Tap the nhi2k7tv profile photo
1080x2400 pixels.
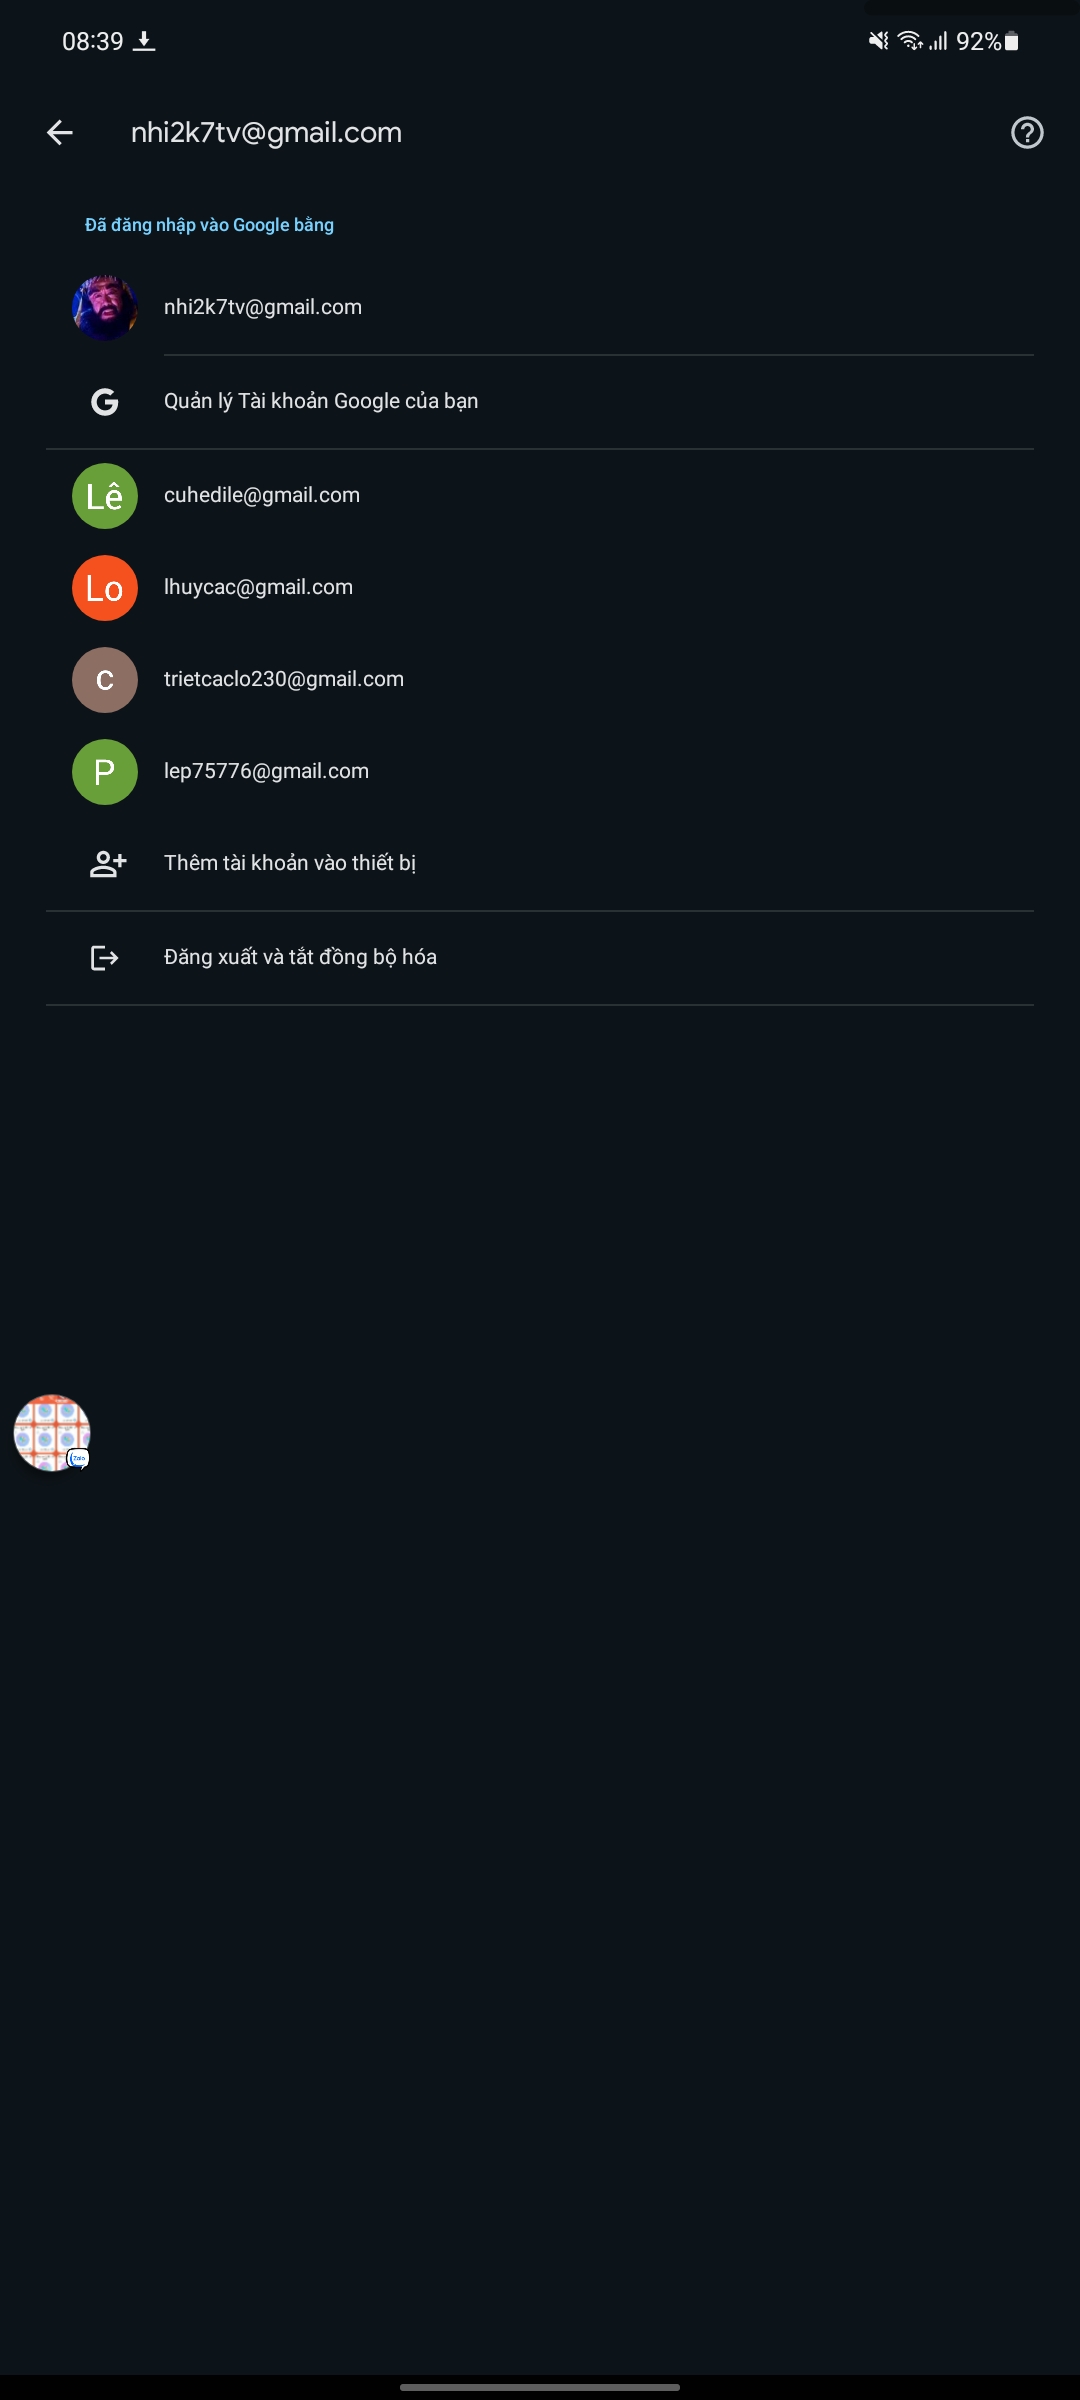[x=105, y=308]
